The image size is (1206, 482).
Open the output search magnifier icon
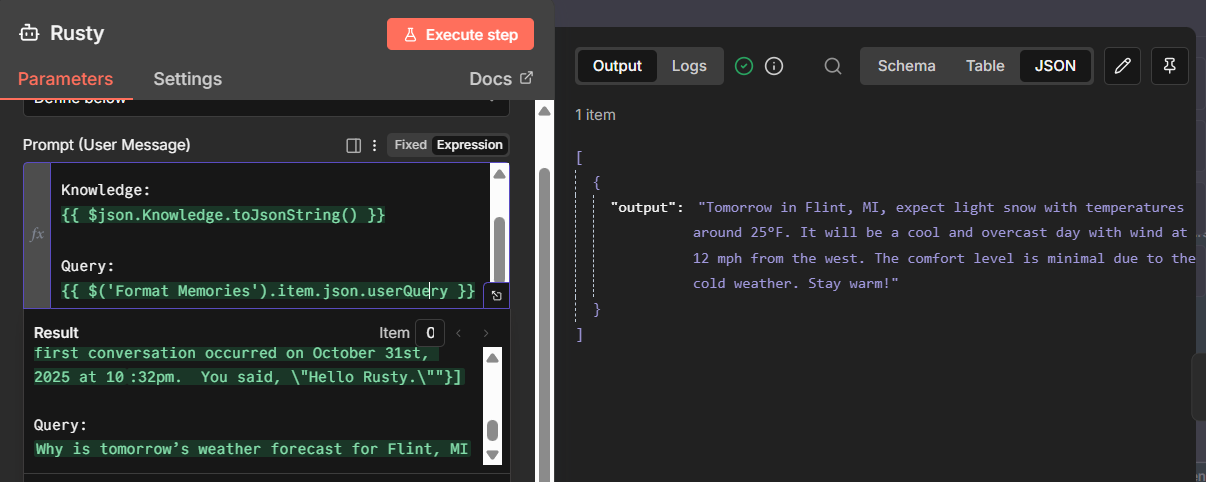832,66
